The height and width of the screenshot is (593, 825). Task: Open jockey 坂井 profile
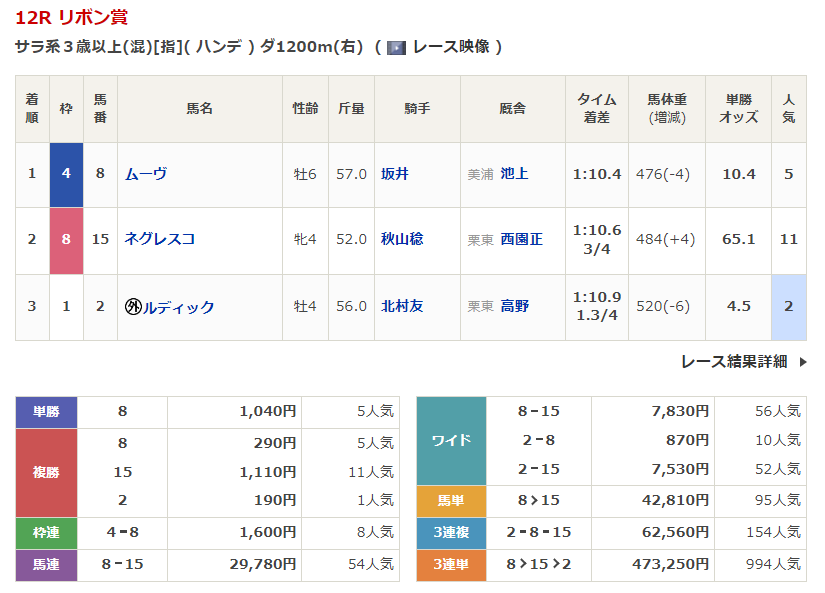(x=394, y=174)
